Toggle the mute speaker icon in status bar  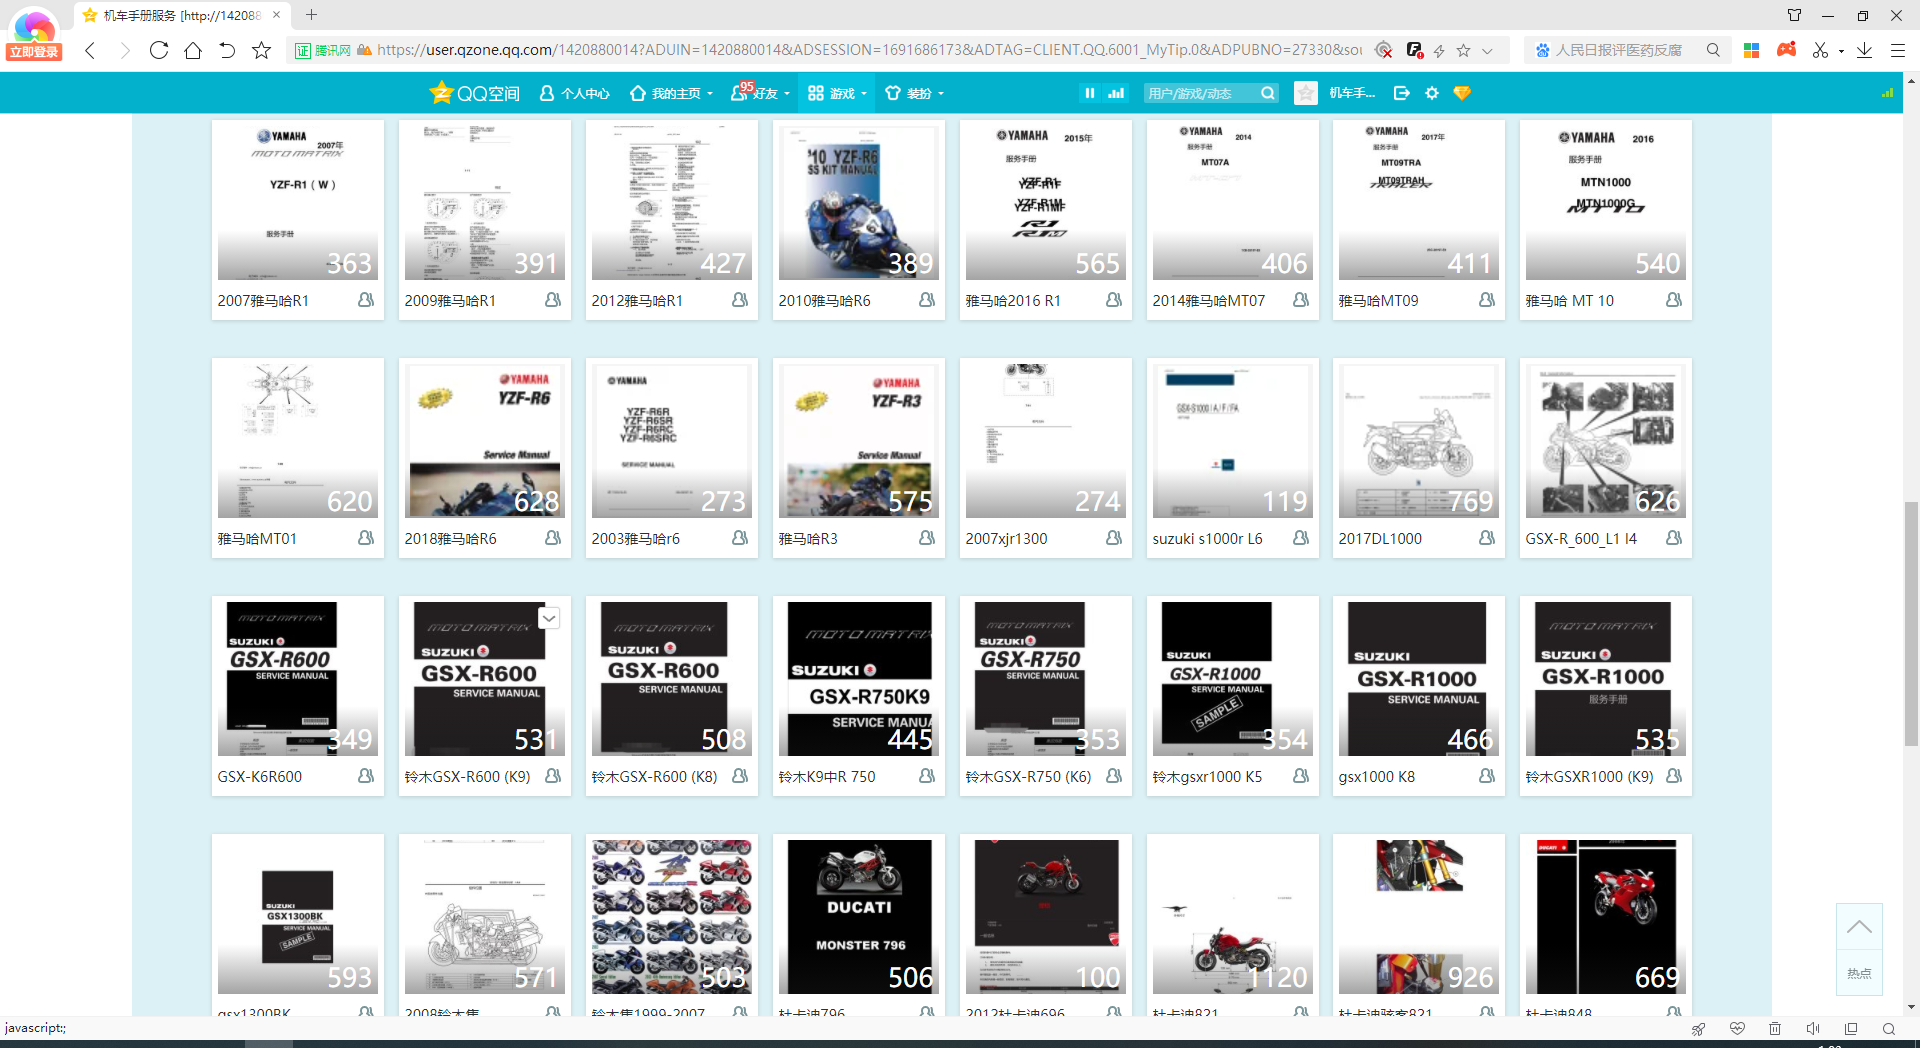click(1813, 1029)
